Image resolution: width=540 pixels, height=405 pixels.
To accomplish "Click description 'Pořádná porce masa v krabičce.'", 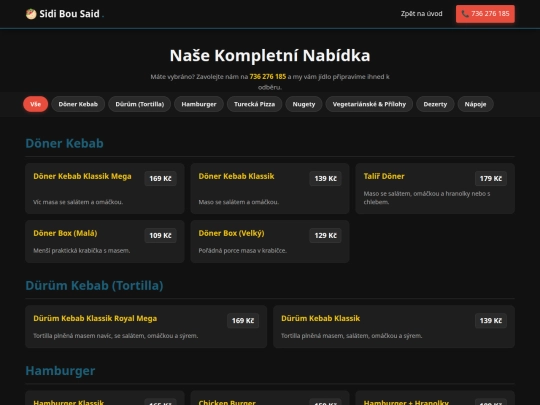I will tap(242, 251).
